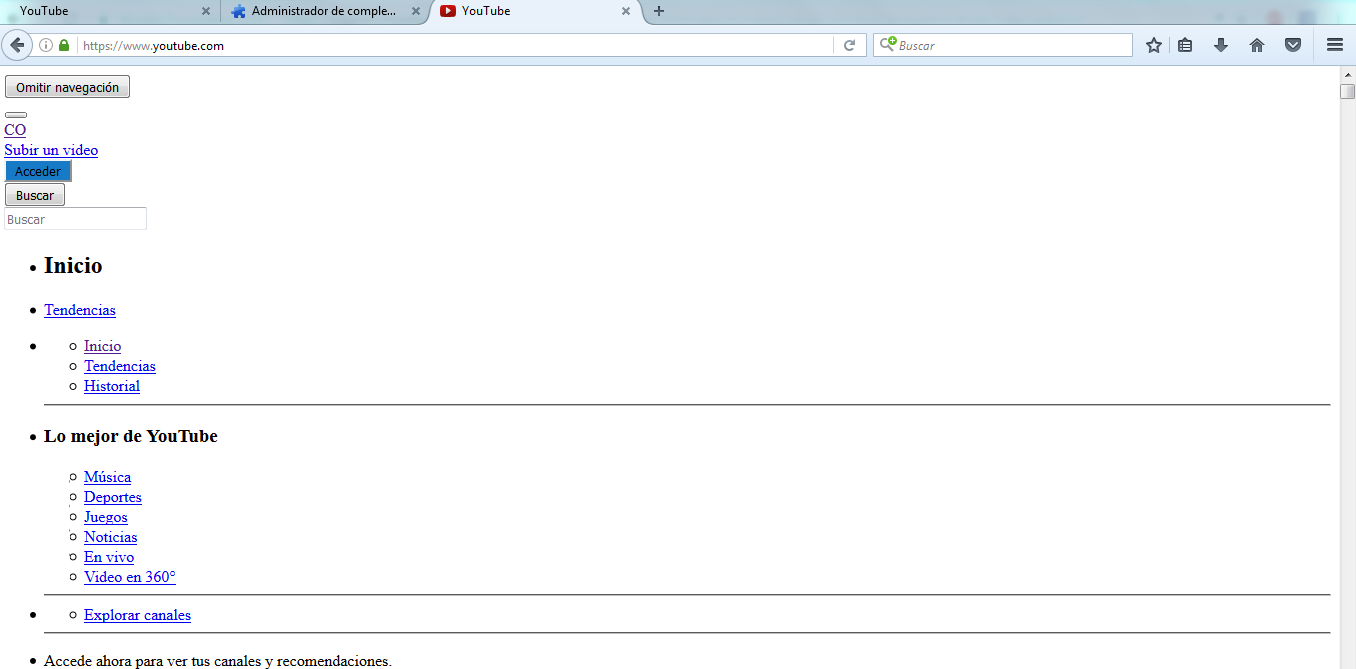
Task: Go back with the browser back arrow
Action: tap(17, 45)
